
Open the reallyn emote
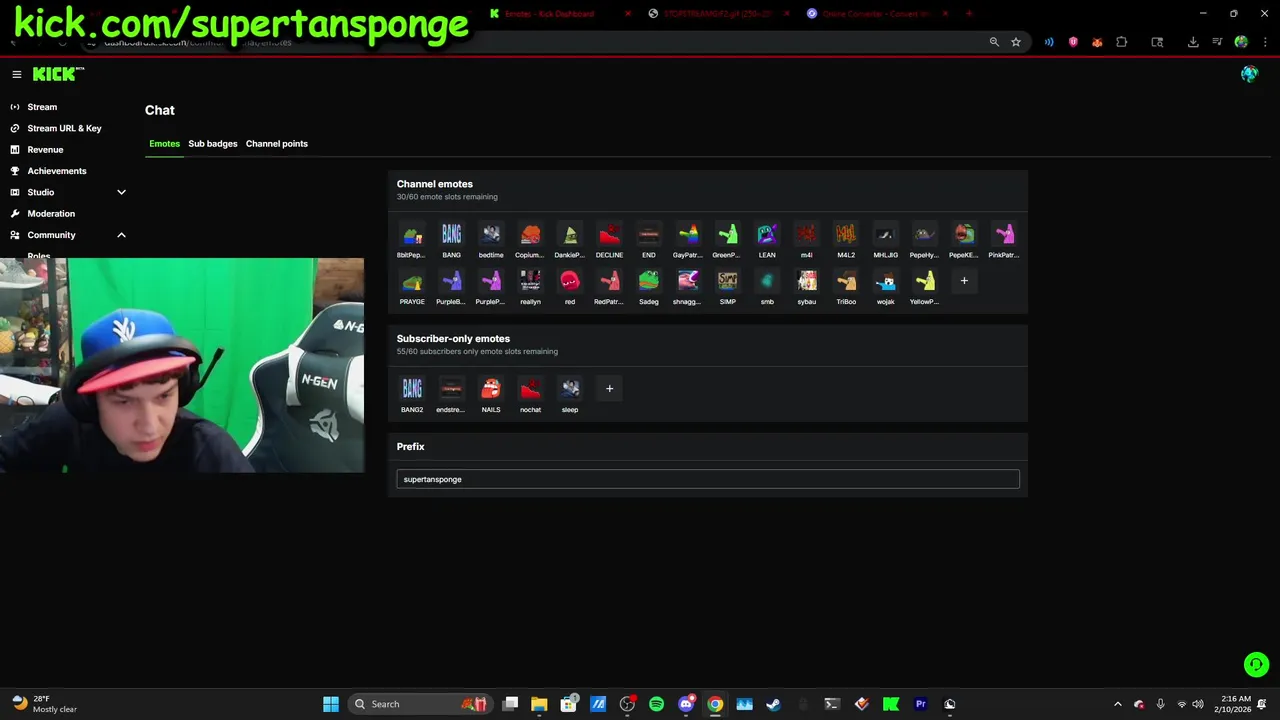[530, 281]
